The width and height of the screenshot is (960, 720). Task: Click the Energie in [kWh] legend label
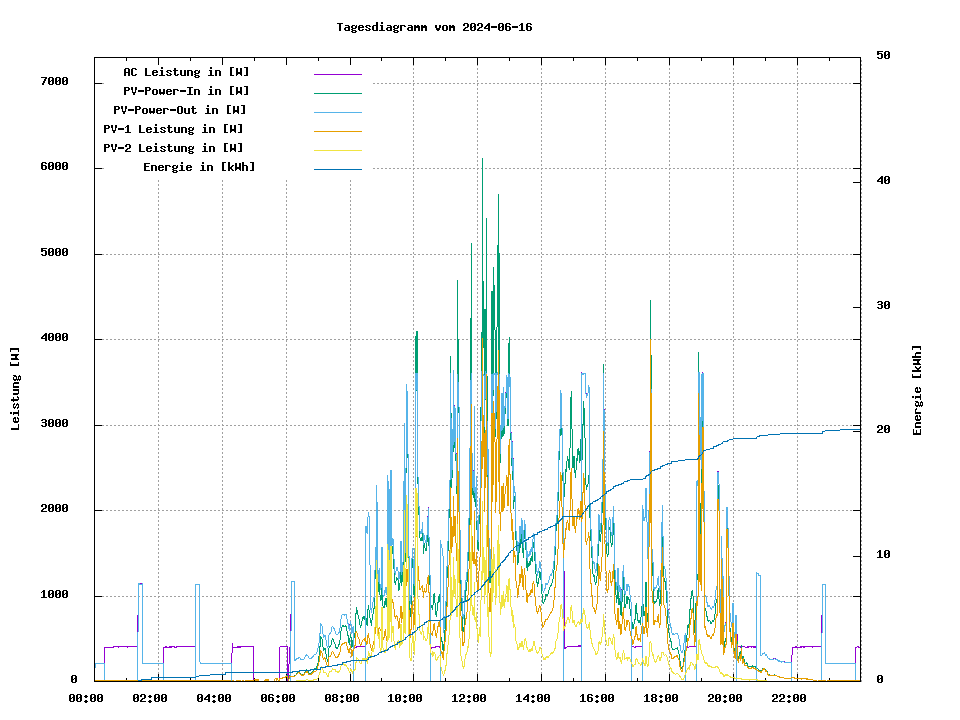tap(199, 167)
